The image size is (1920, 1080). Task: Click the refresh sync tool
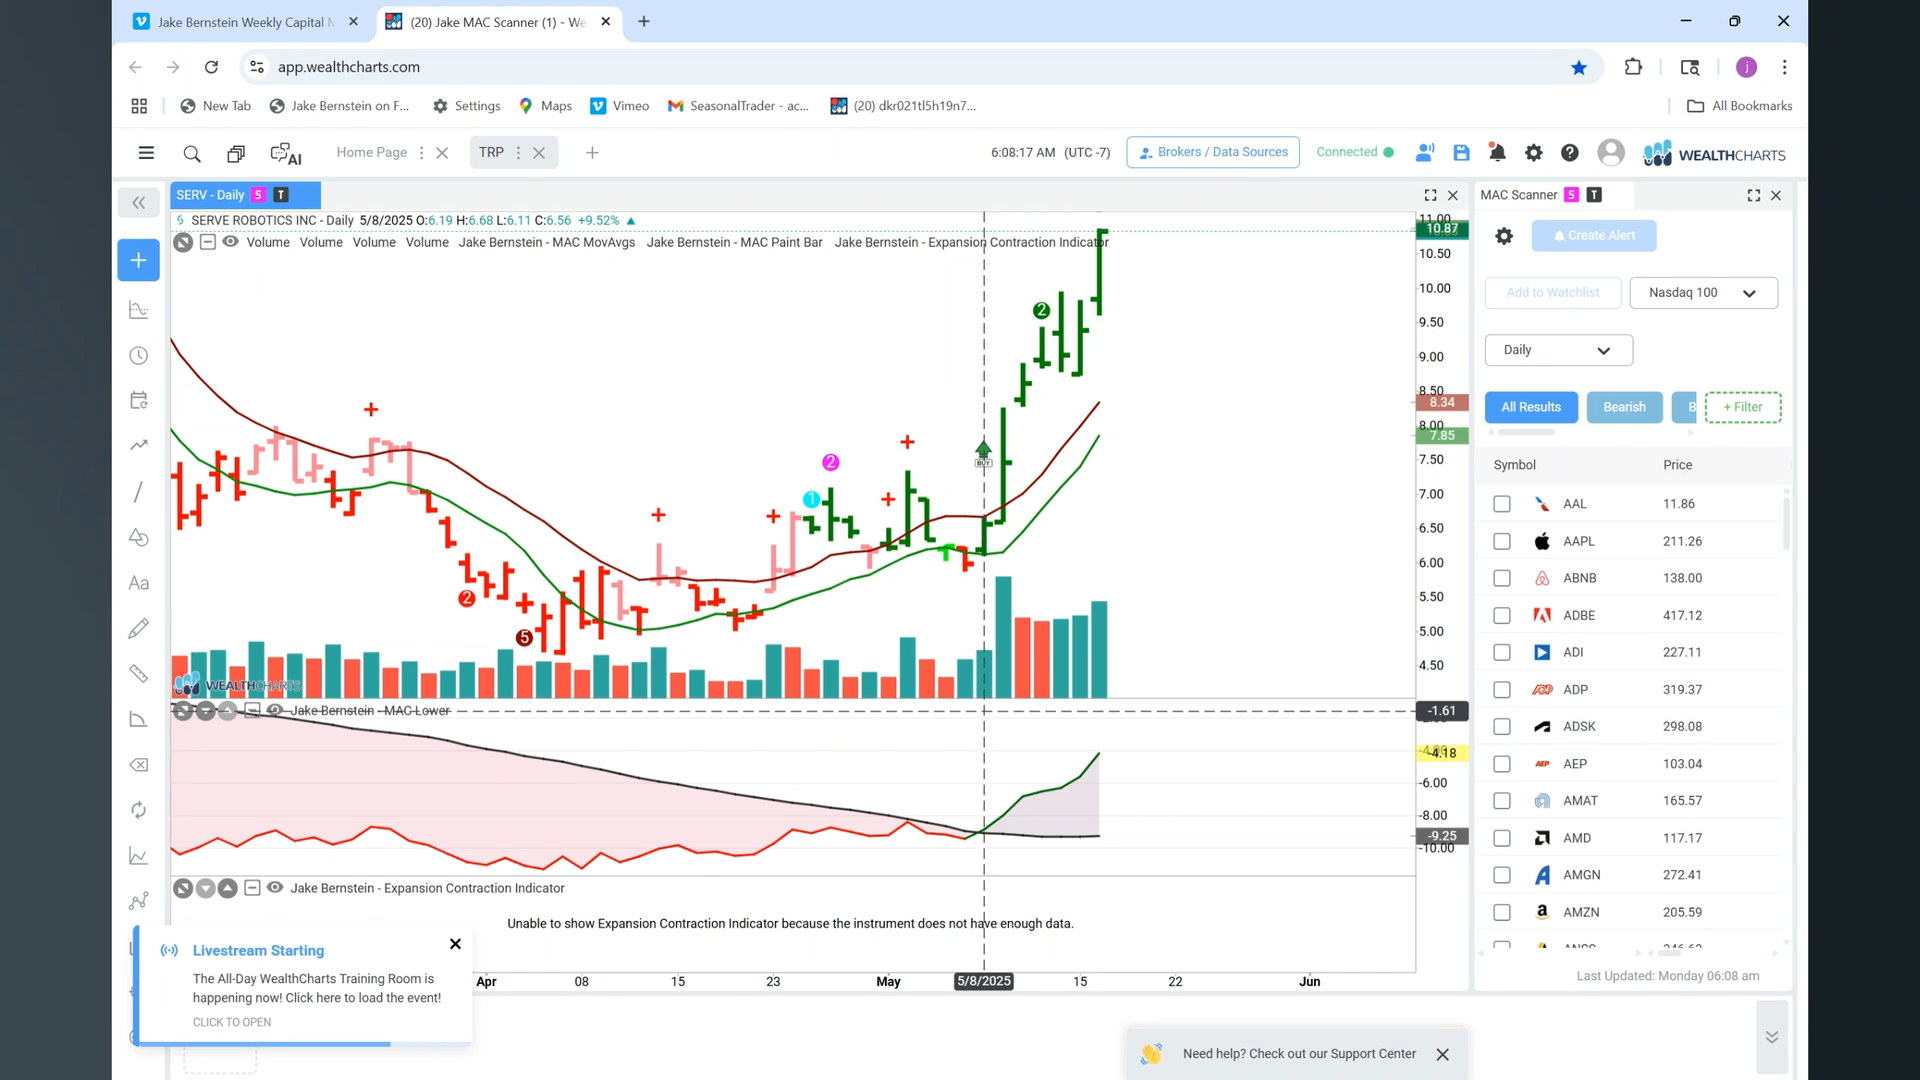pyautogui.click(x=139, y=810)
